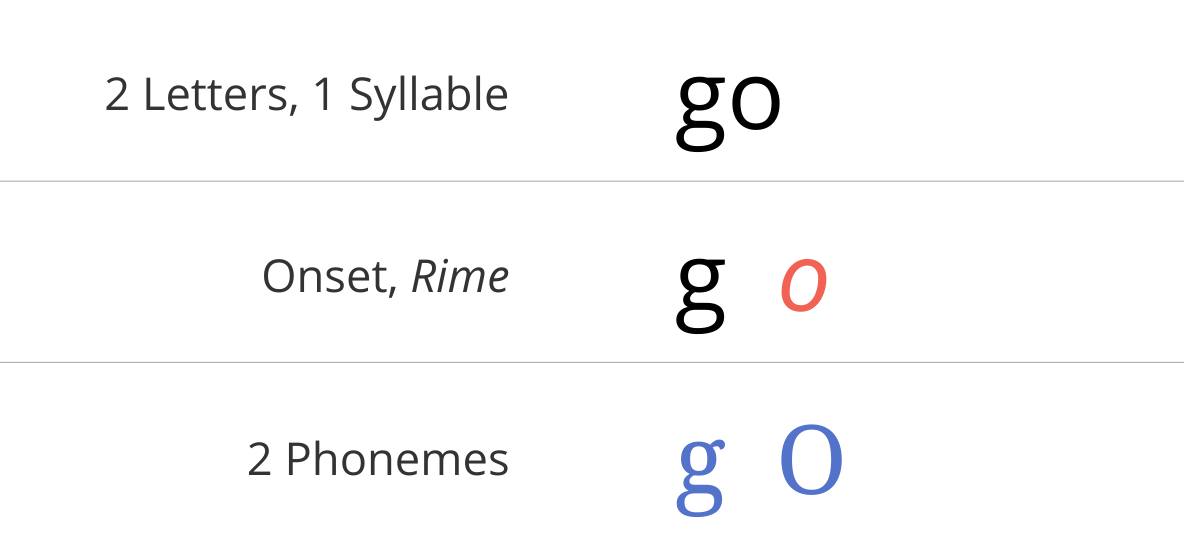Click the word Phonemes
This screenshot has height=549, width=1184.
coord(397,458)
